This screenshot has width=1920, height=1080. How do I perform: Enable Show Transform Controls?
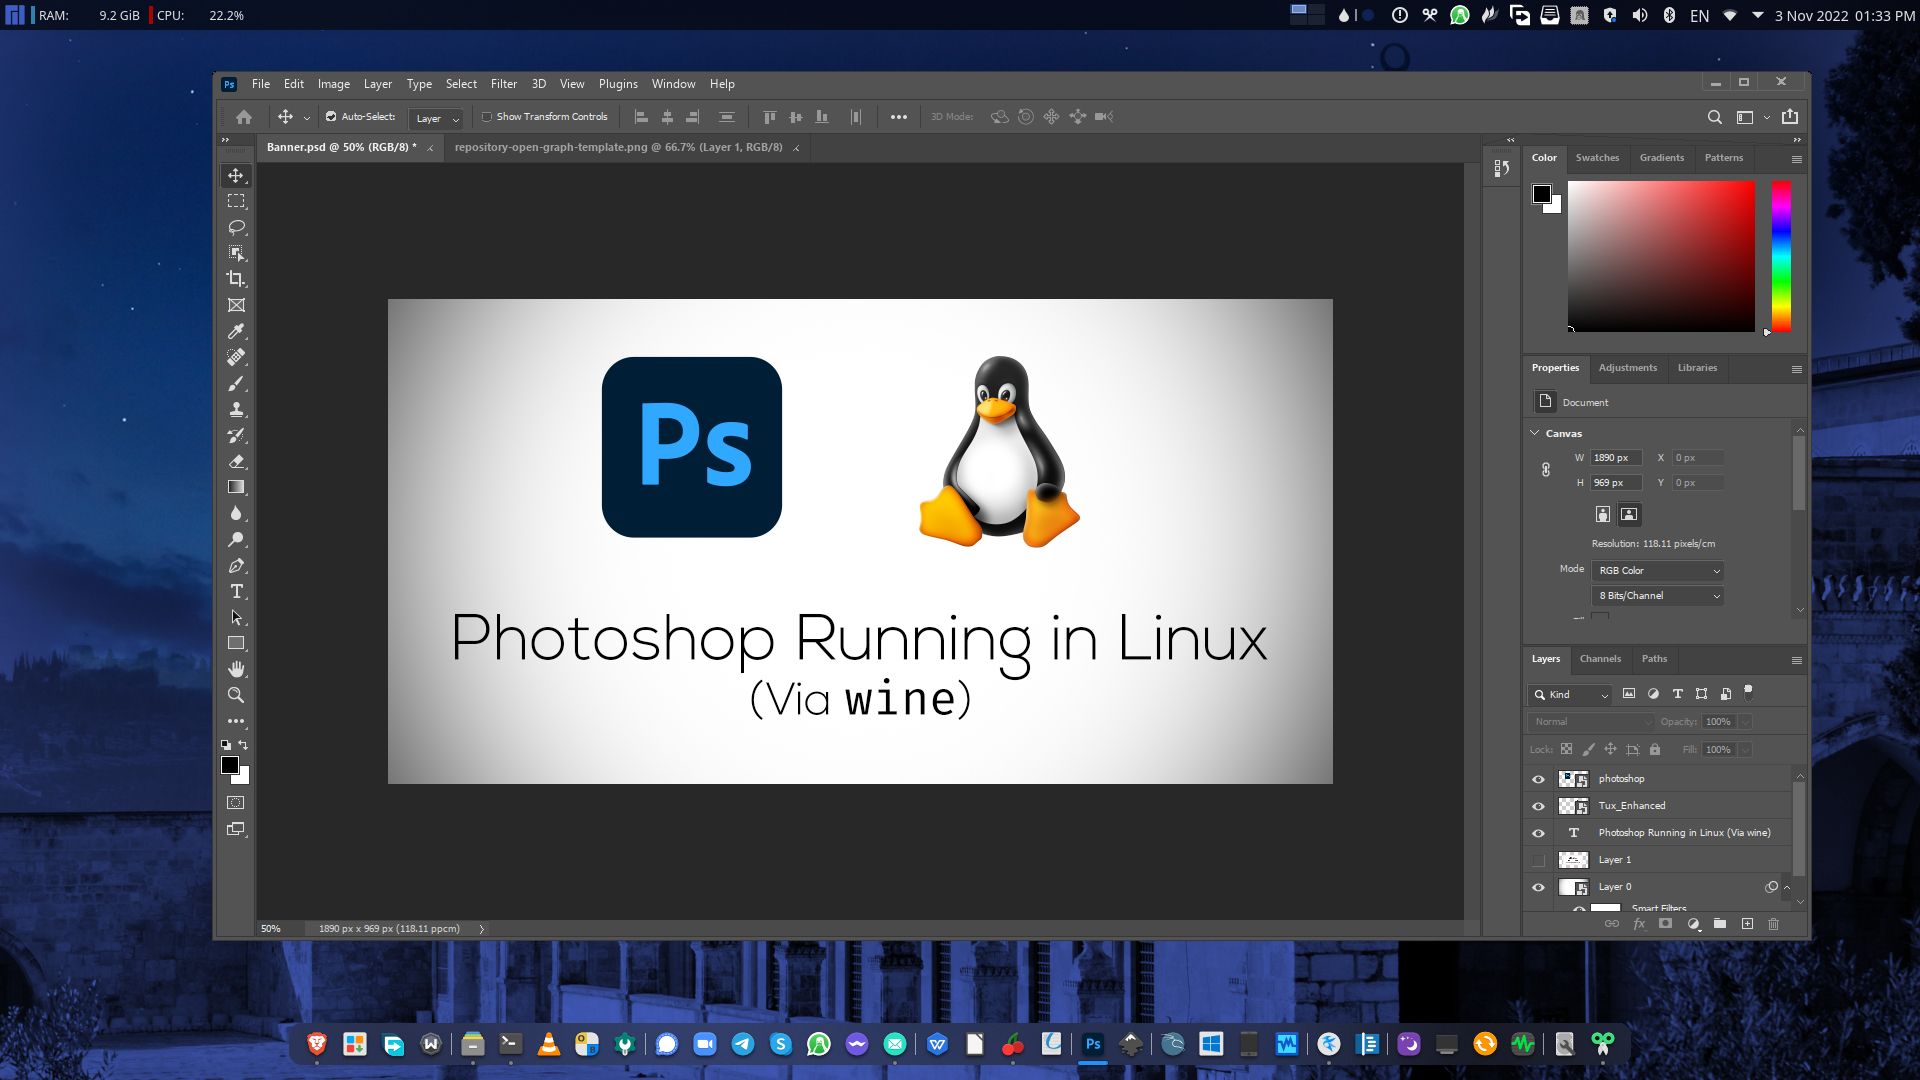487,117
